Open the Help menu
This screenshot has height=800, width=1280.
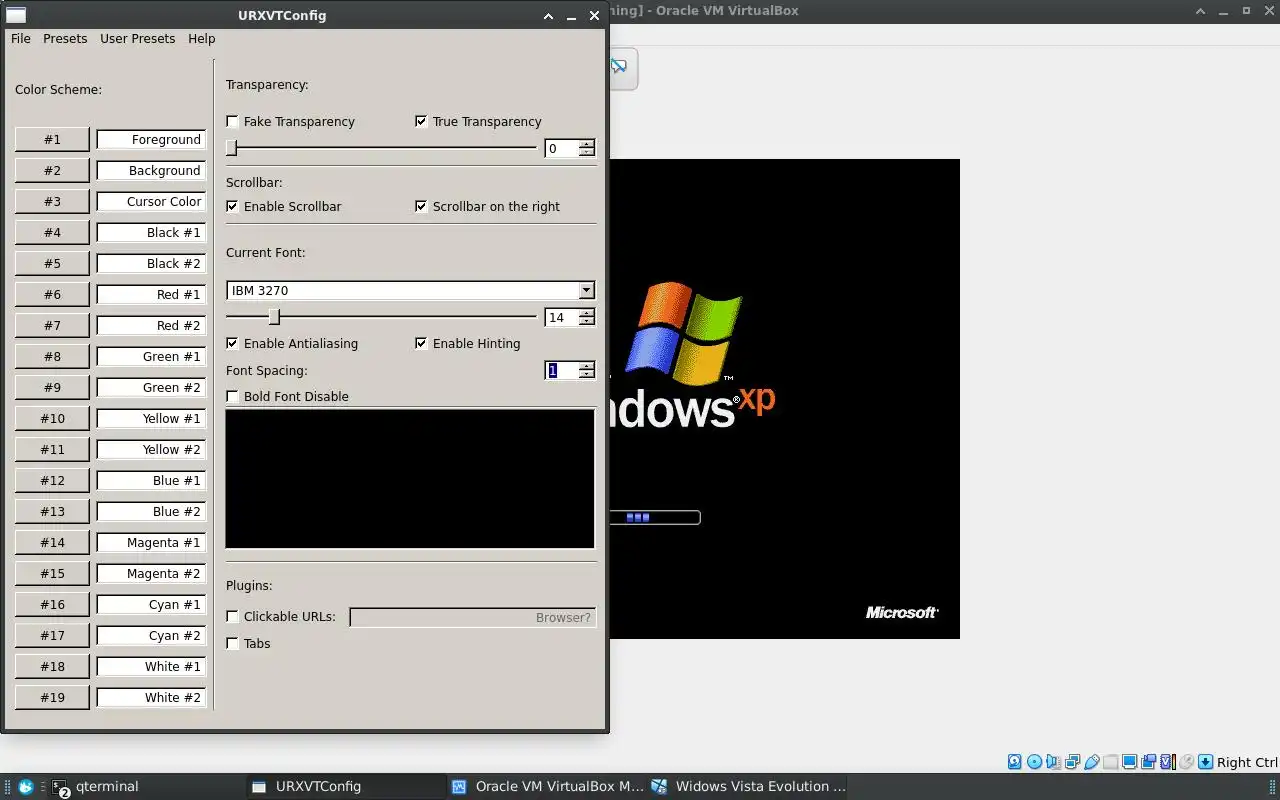pos(201,38)
